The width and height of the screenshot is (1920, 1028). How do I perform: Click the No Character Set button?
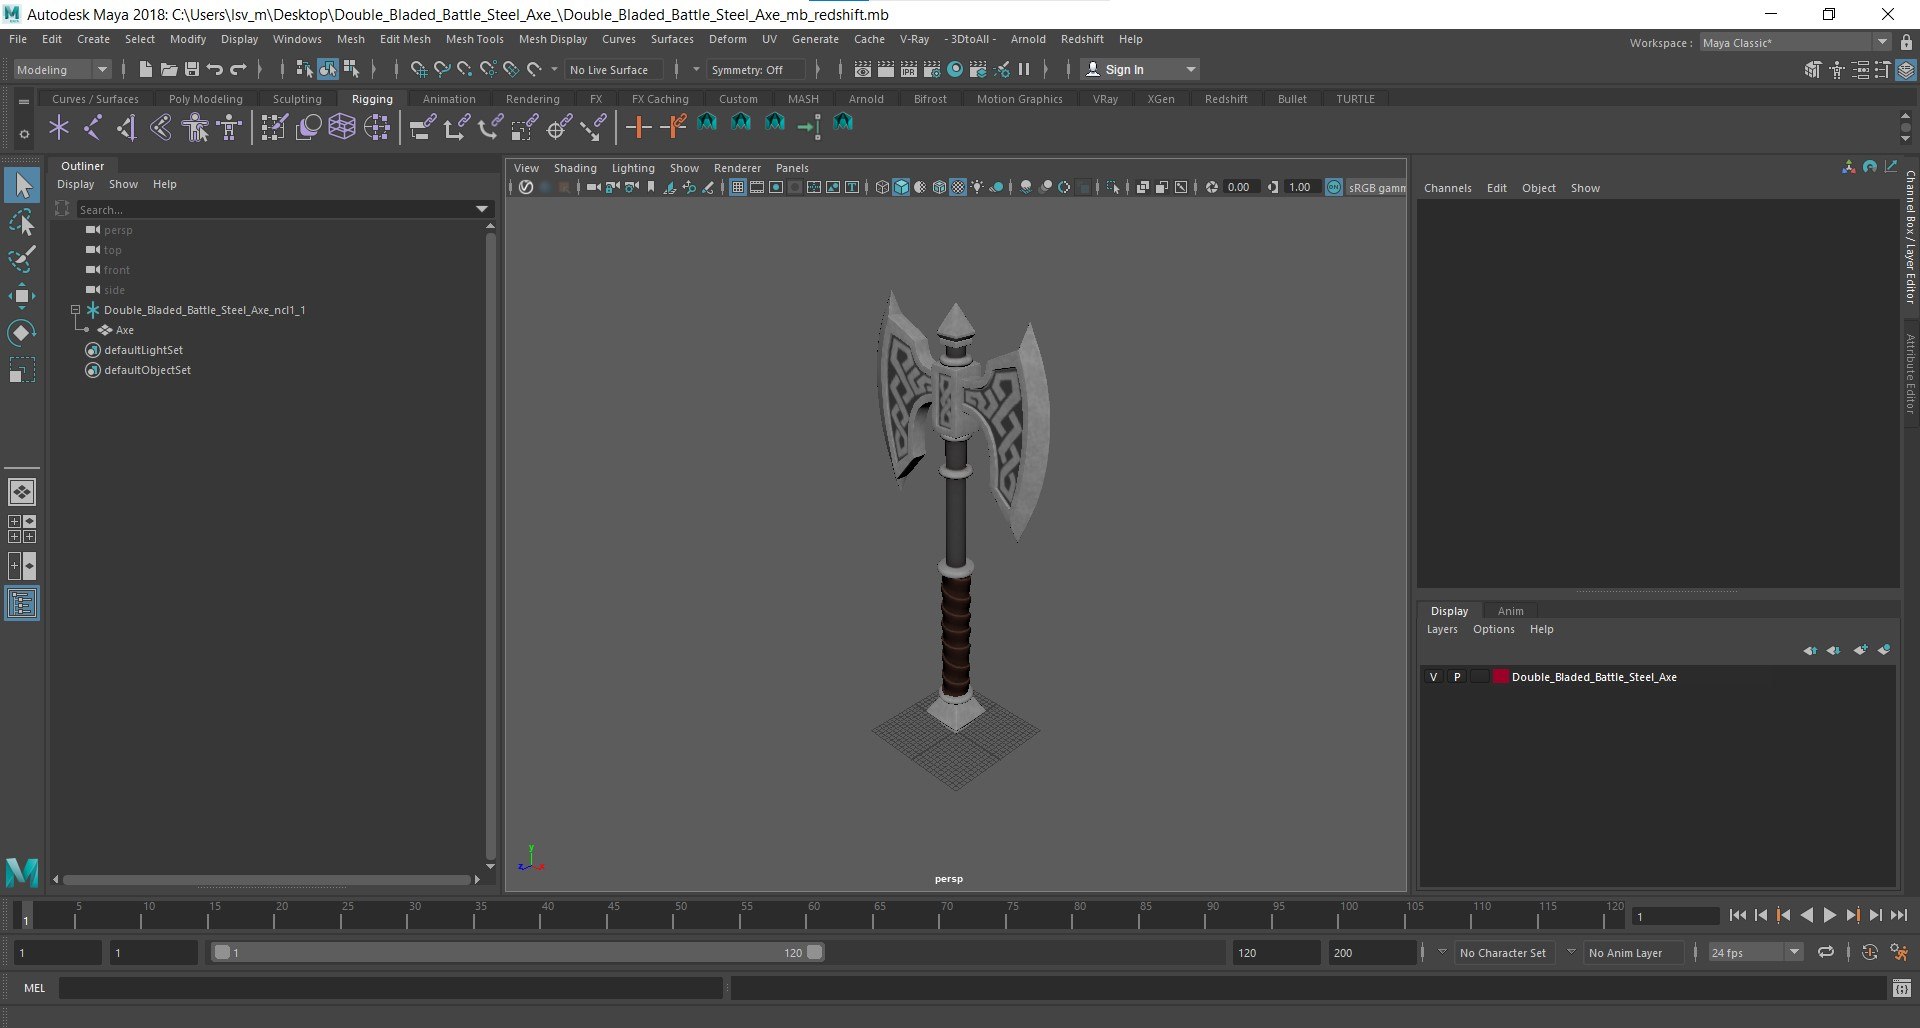(1502, 953)
